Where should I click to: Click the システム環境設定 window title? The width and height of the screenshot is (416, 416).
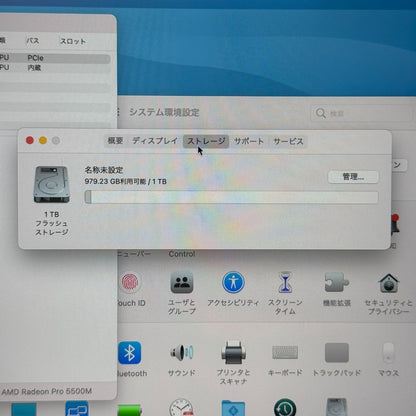[164, 112]
